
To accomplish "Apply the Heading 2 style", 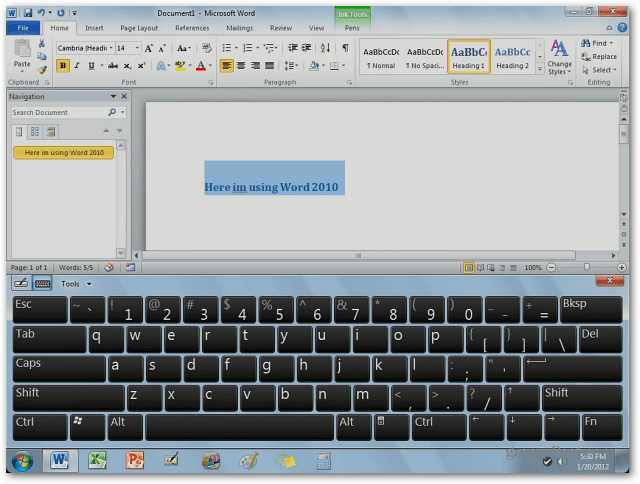I will [512, 57].
